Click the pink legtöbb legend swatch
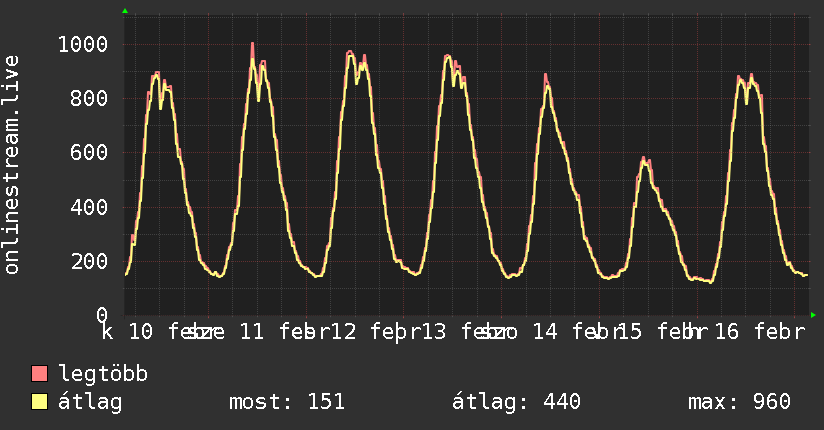The height and width of the screenshot is (430, 824). [39, 373]
